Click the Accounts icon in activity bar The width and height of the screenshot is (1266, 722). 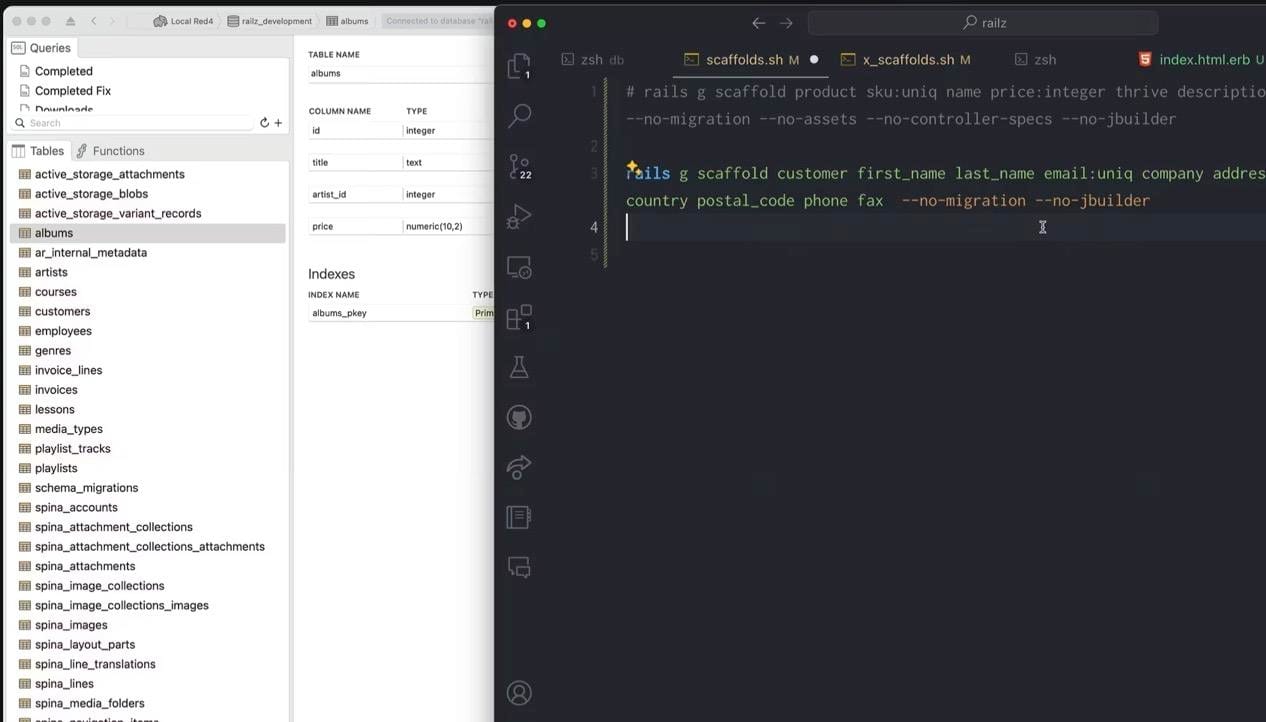519,692
